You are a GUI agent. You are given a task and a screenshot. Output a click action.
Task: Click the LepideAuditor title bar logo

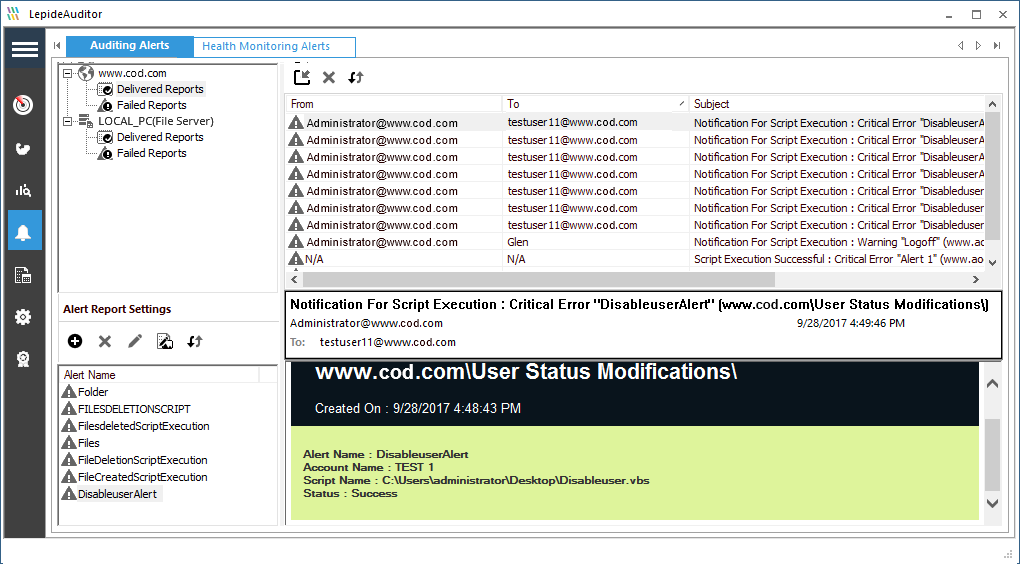(x=14, y=14)
